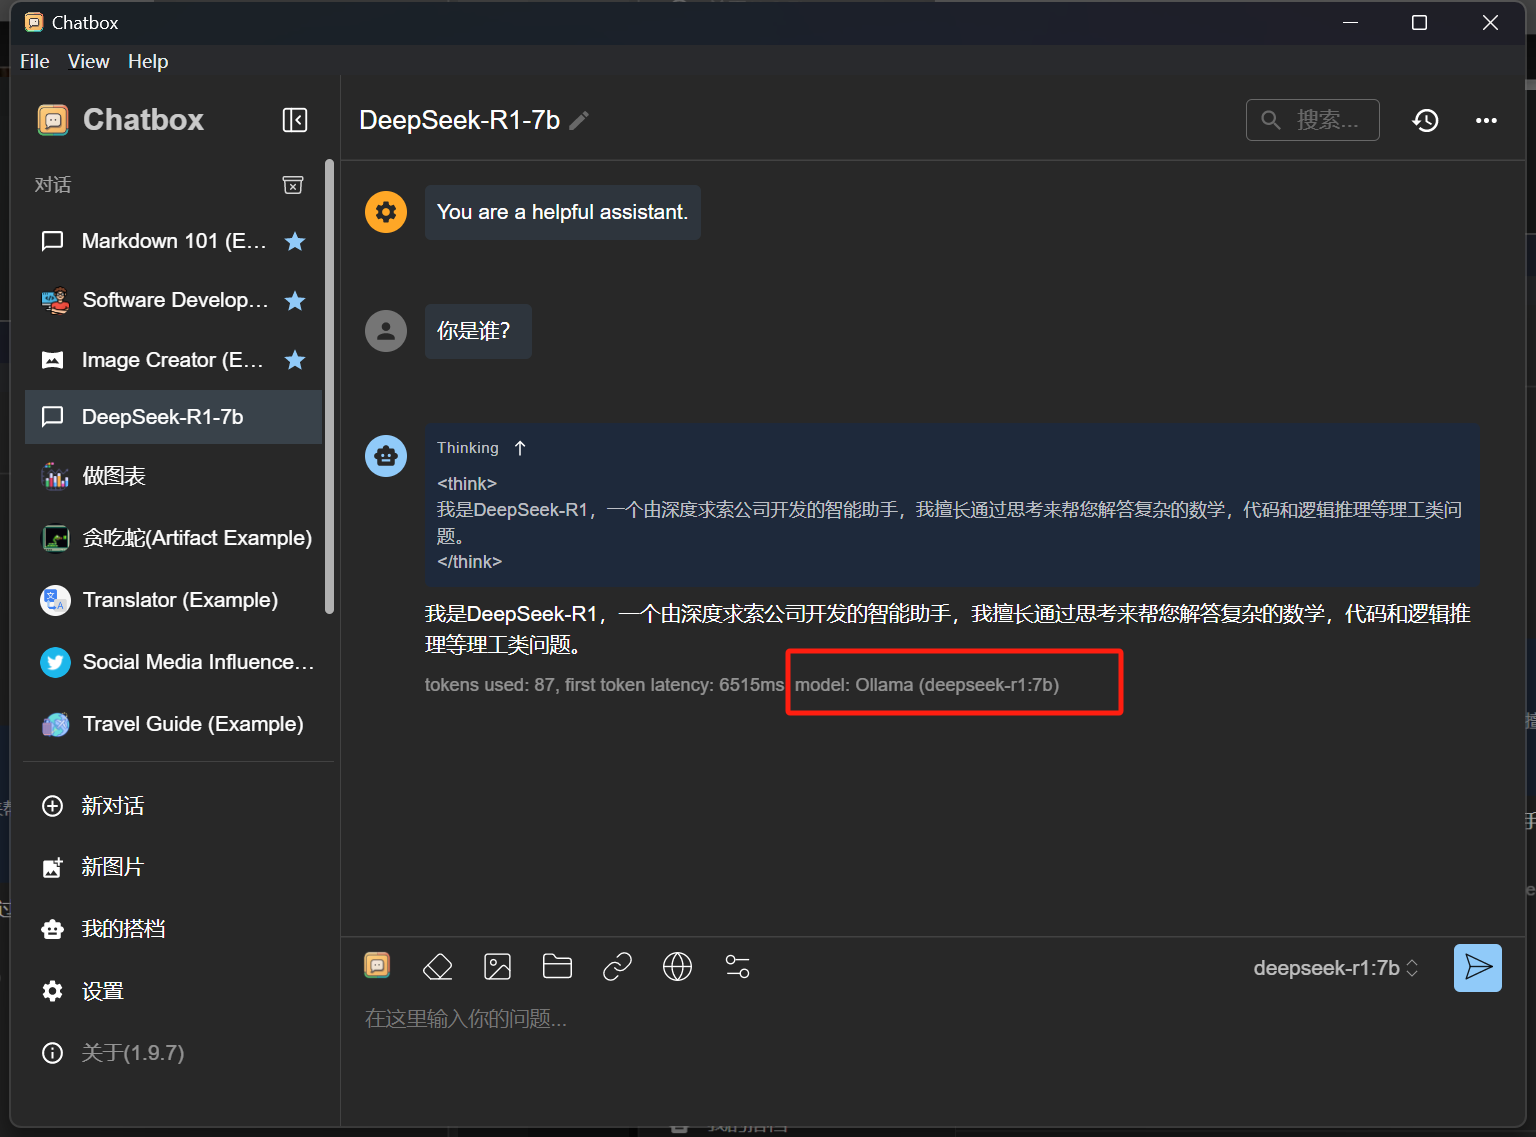Collapse the sidebar with the panel icon
Screen dimensions: 1536x1137
[x=295, y=120]
